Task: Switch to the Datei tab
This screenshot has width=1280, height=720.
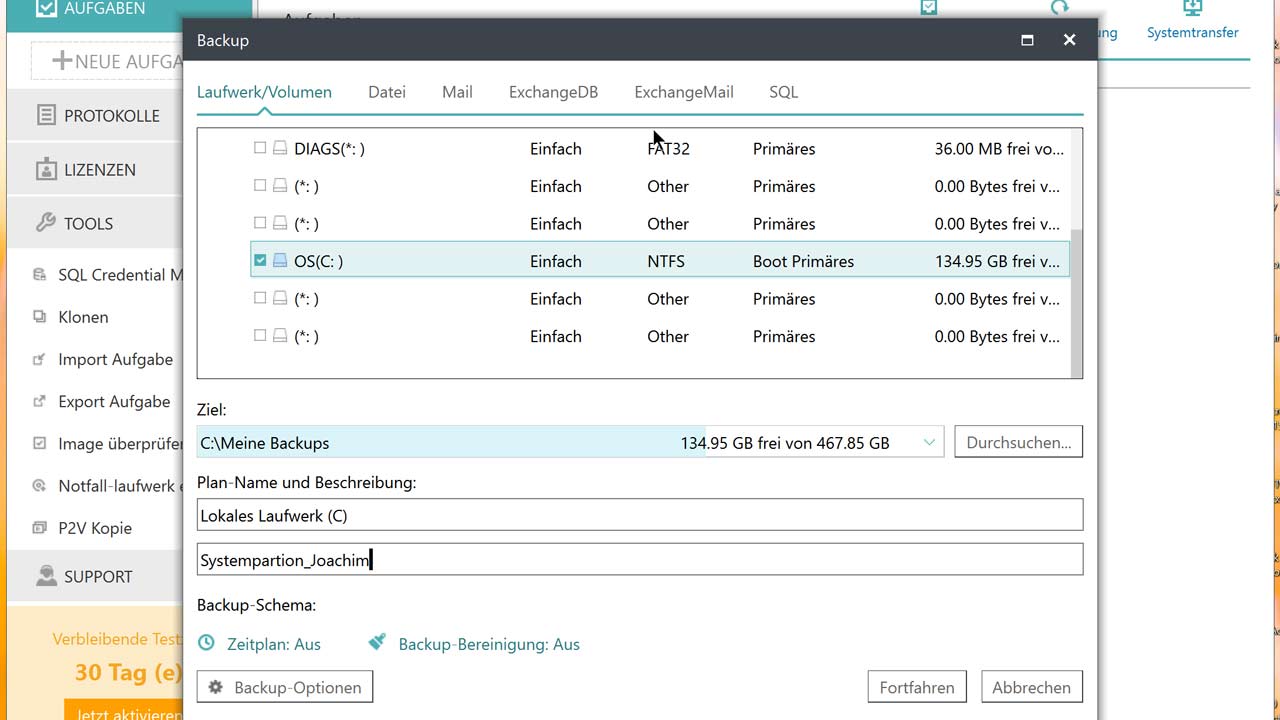Action: (x=386, y=92)
